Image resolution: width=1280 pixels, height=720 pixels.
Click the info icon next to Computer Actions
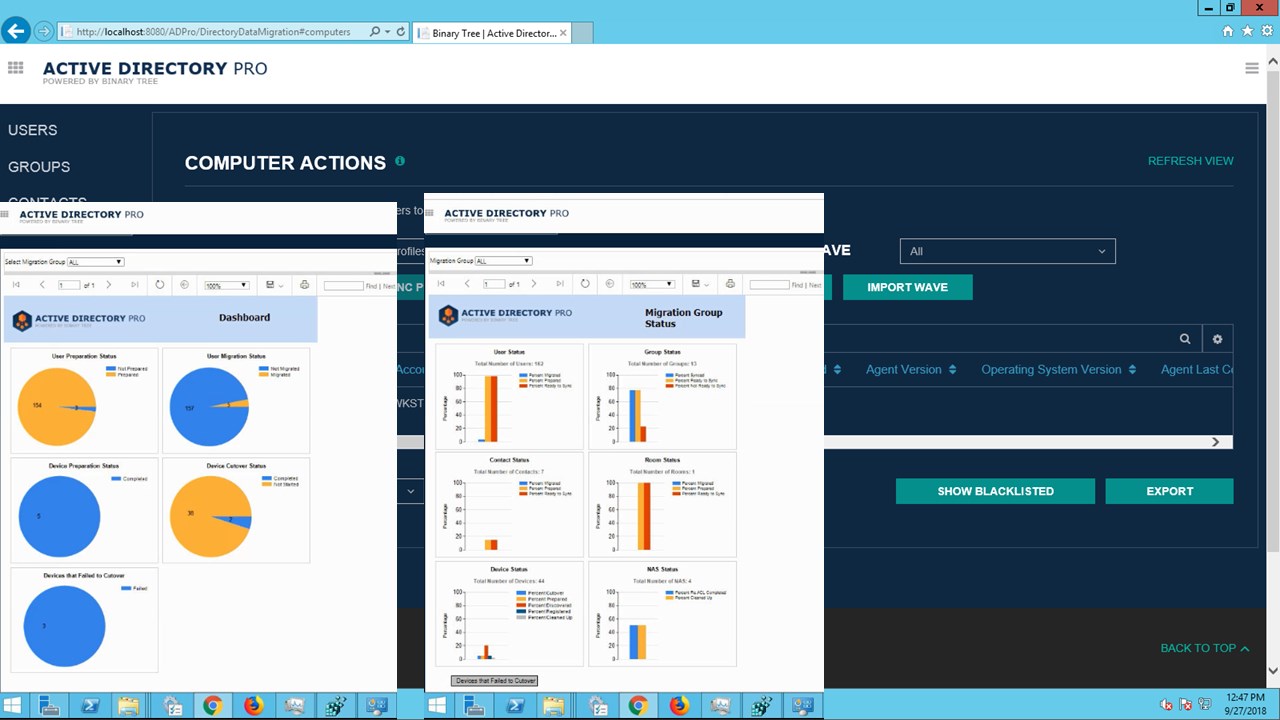tap(400, 161)
